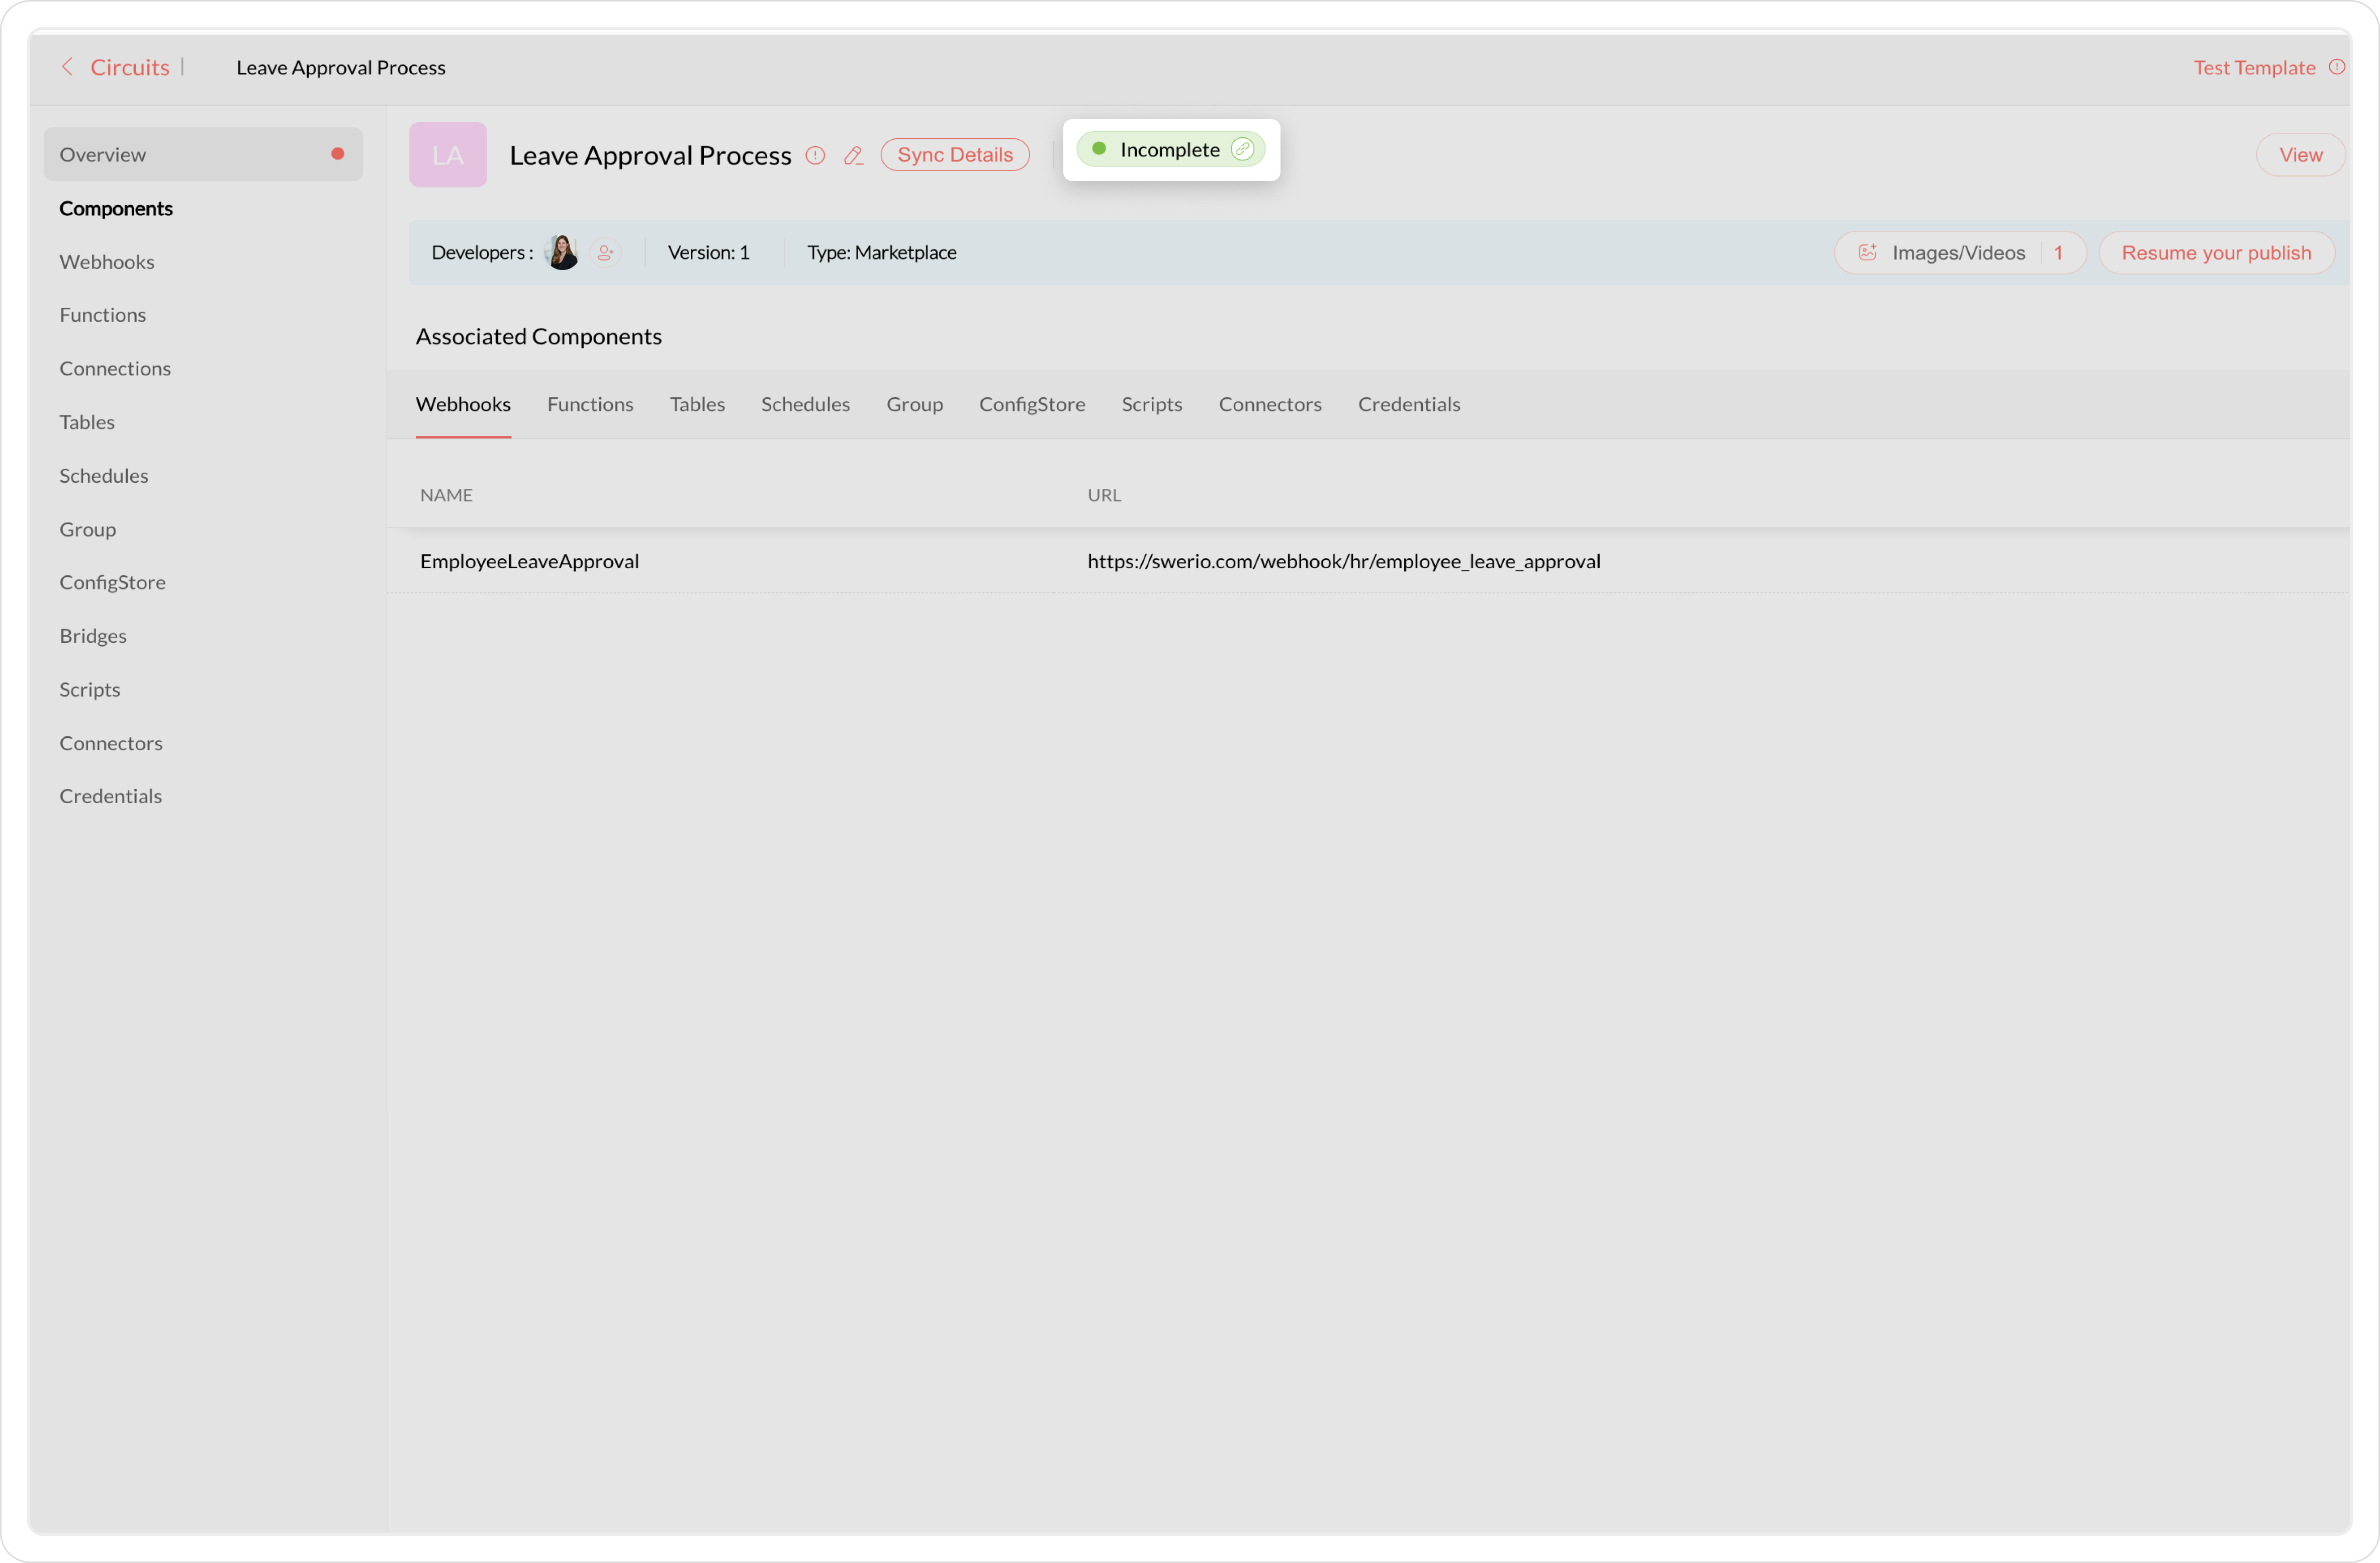
Task: Open Scripts in the left sidebar
Action: coord(90,690)
